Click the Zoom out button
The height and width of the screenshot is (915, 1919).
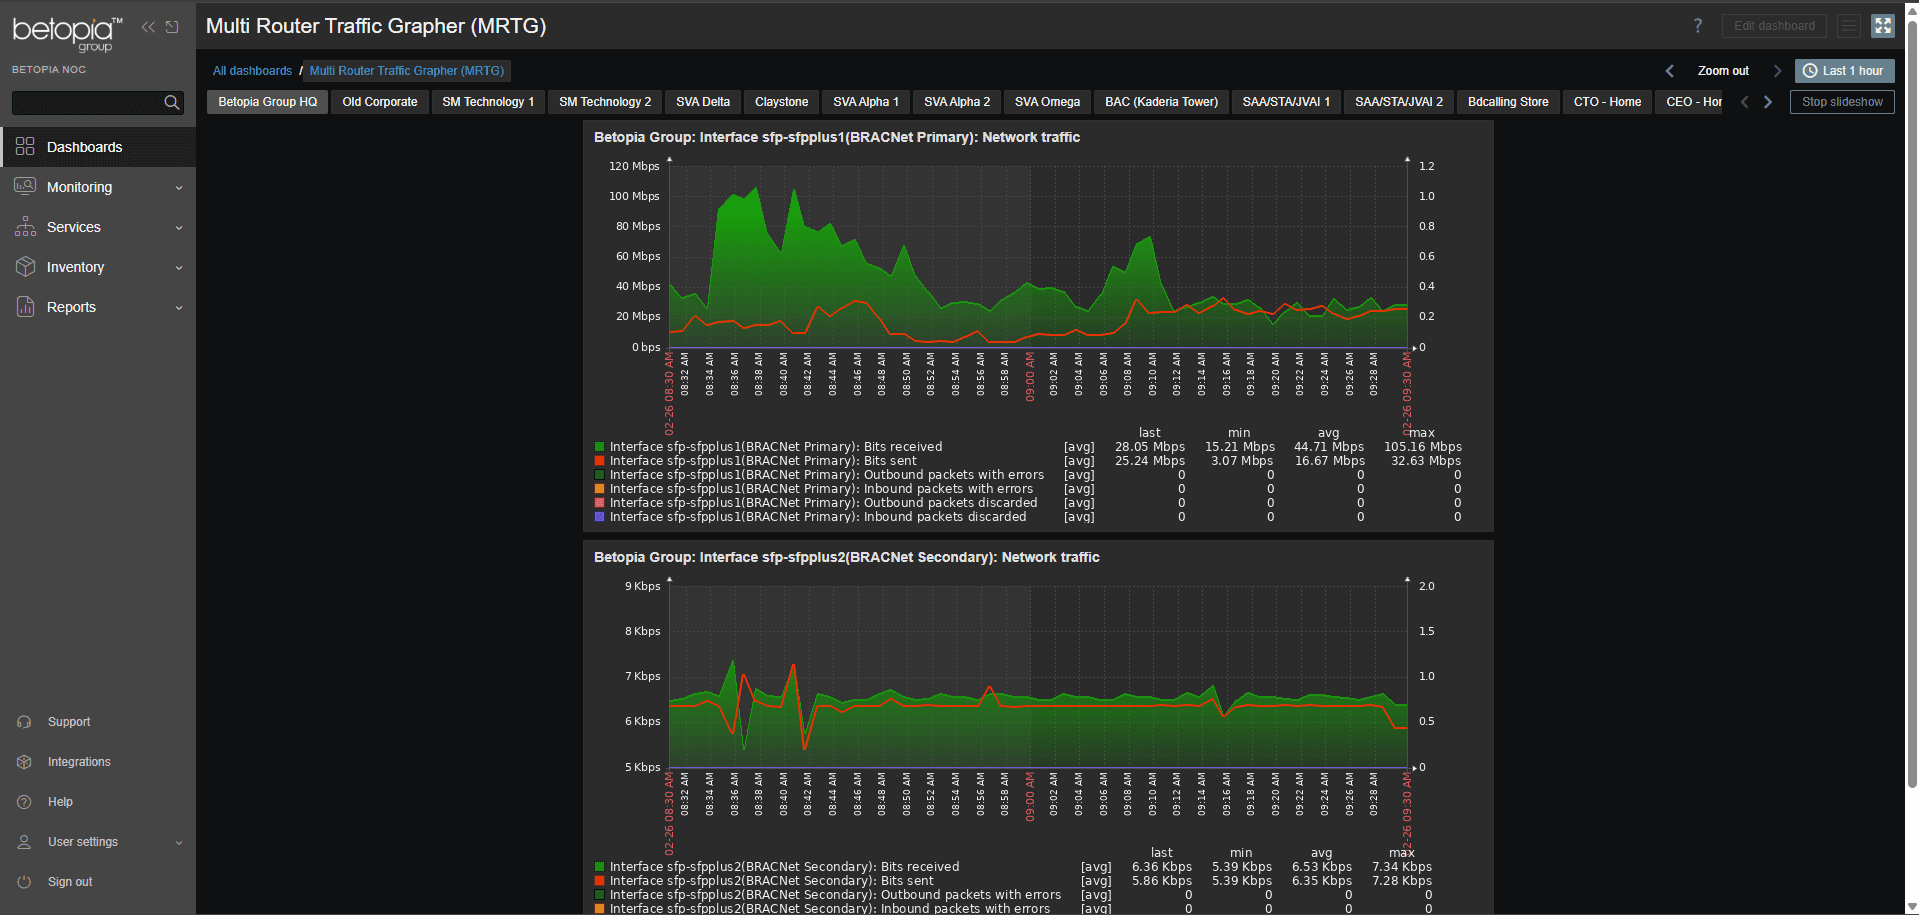click(1723, 71)
